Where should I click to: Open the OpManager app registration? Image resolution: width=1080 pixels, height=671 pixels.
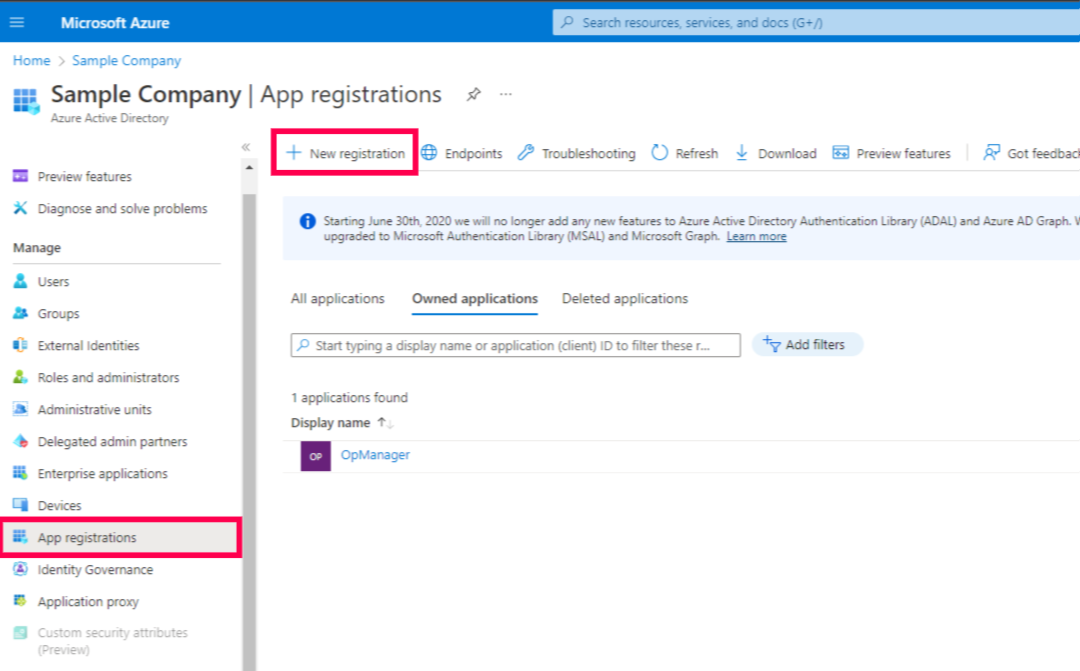(x=375, y=455)
